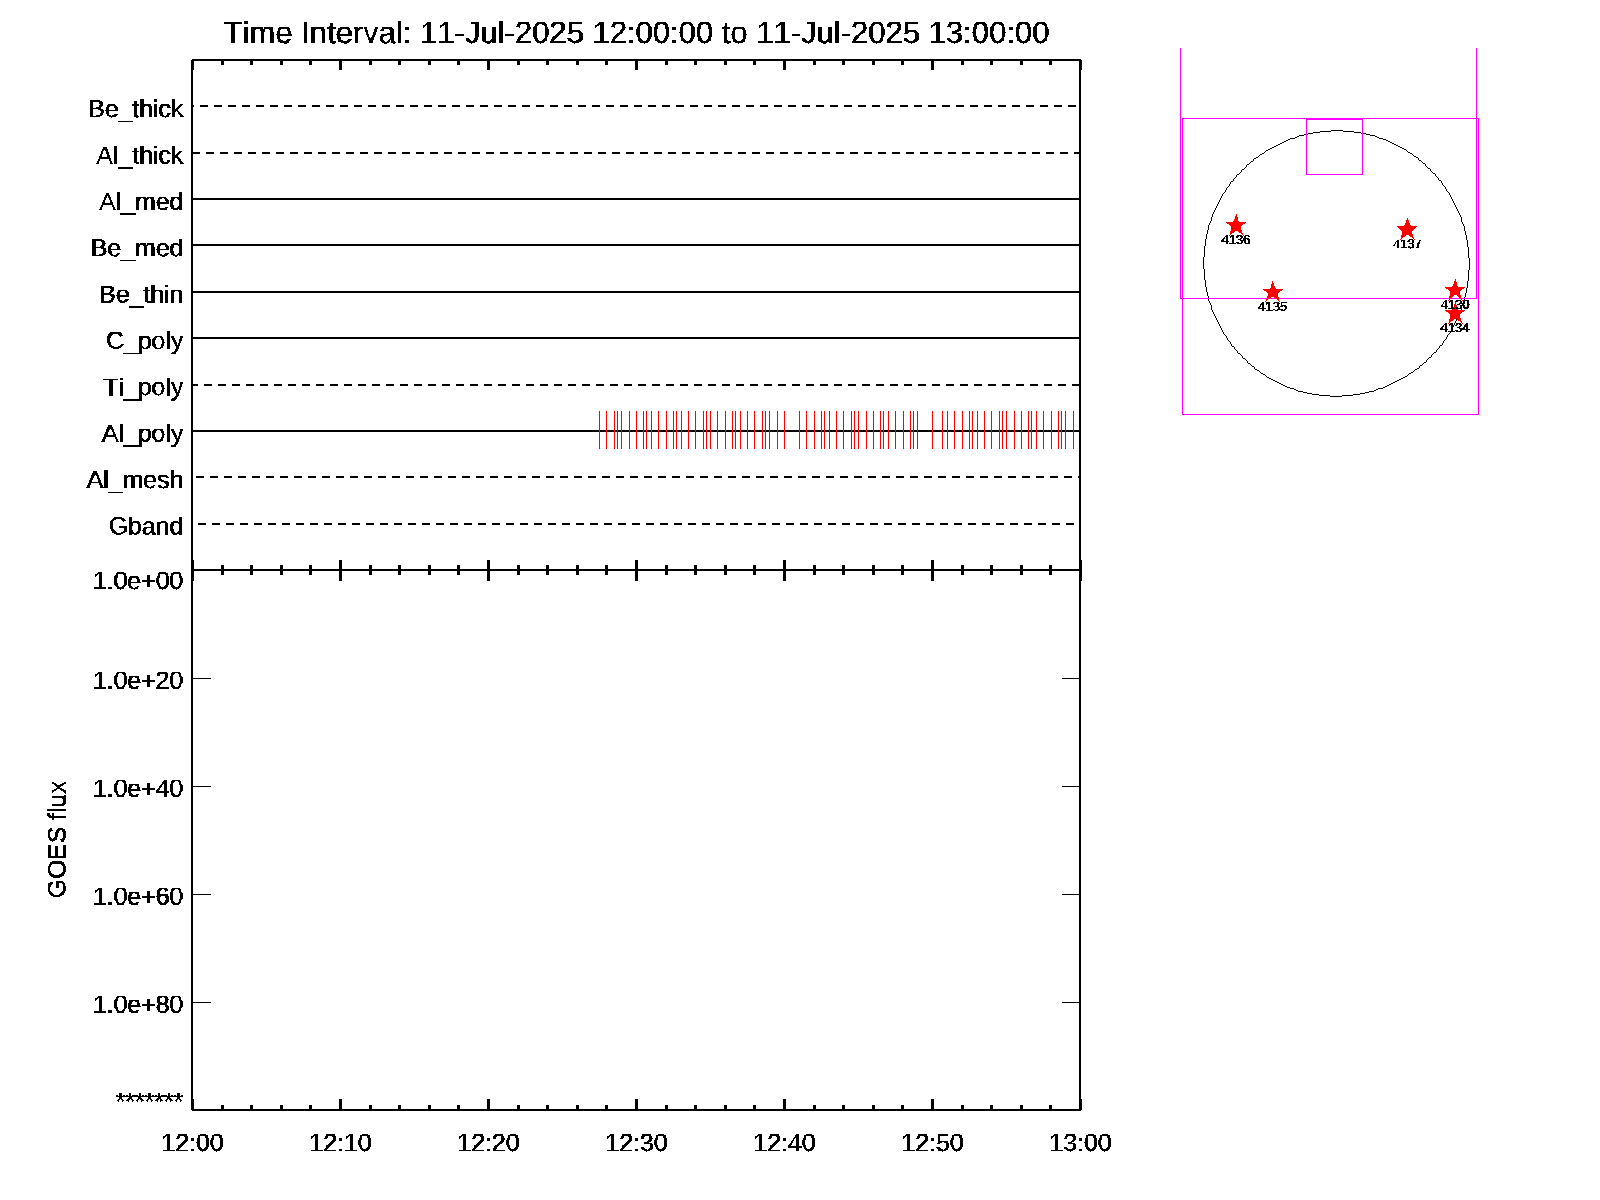Click the first red Al_poly exposure tick
Screen dimensions: 1600x1200
600,430
